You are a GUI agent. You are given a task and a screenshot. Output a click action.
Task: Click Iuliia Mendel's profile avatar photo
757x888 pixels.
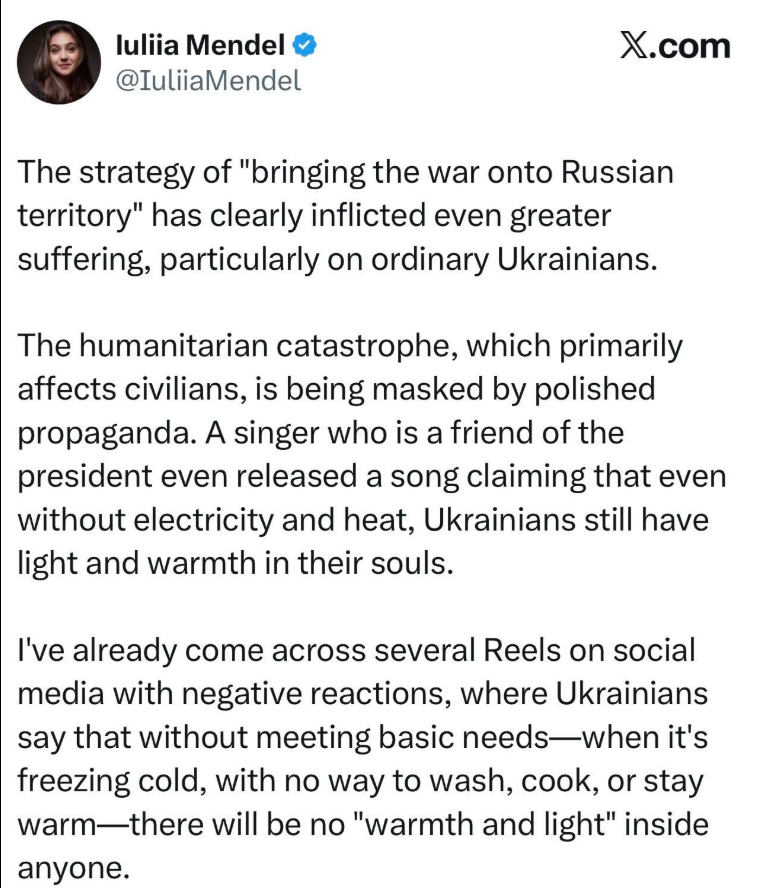point(61,61)
